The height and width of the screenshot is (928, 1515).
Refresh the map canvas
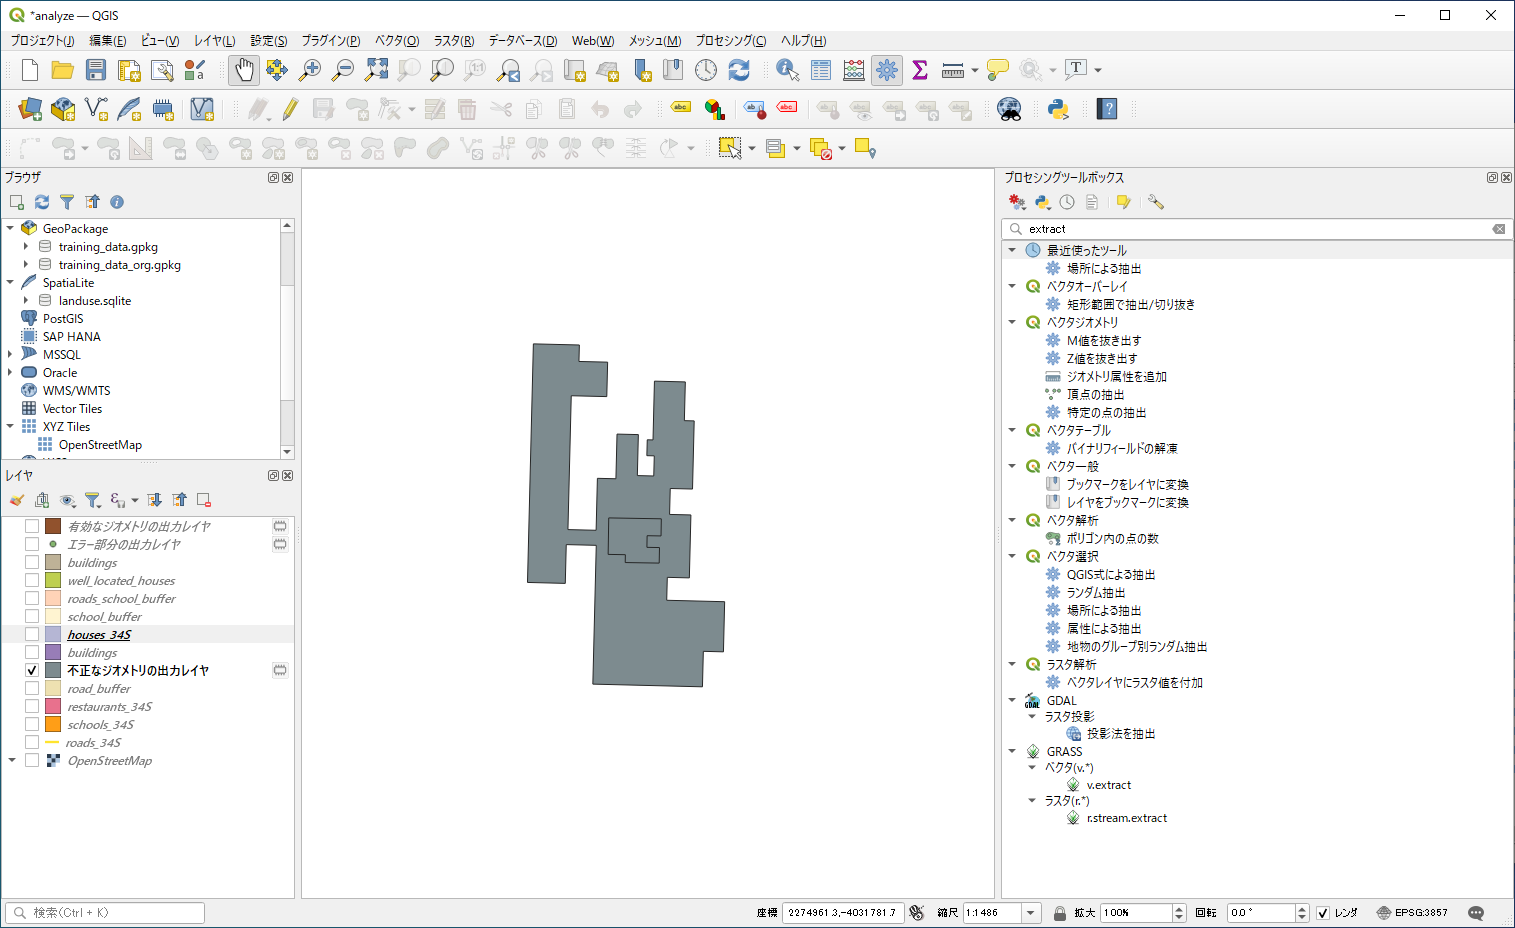[x=738, y=70]
